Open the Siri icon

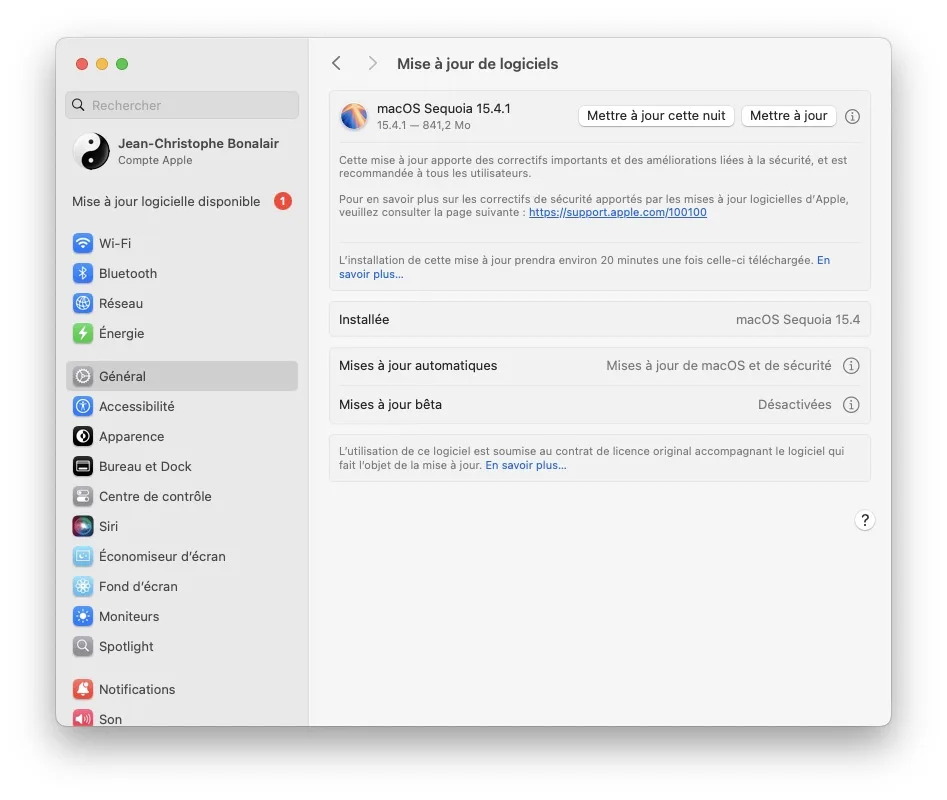(83, 526)
